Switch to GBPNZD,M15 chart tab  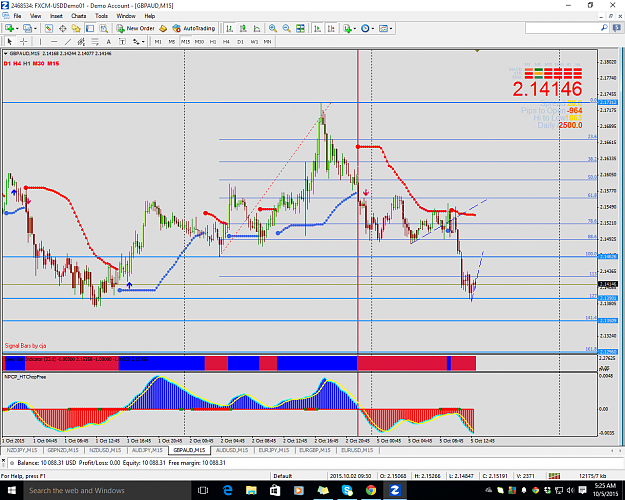[63, 450]
